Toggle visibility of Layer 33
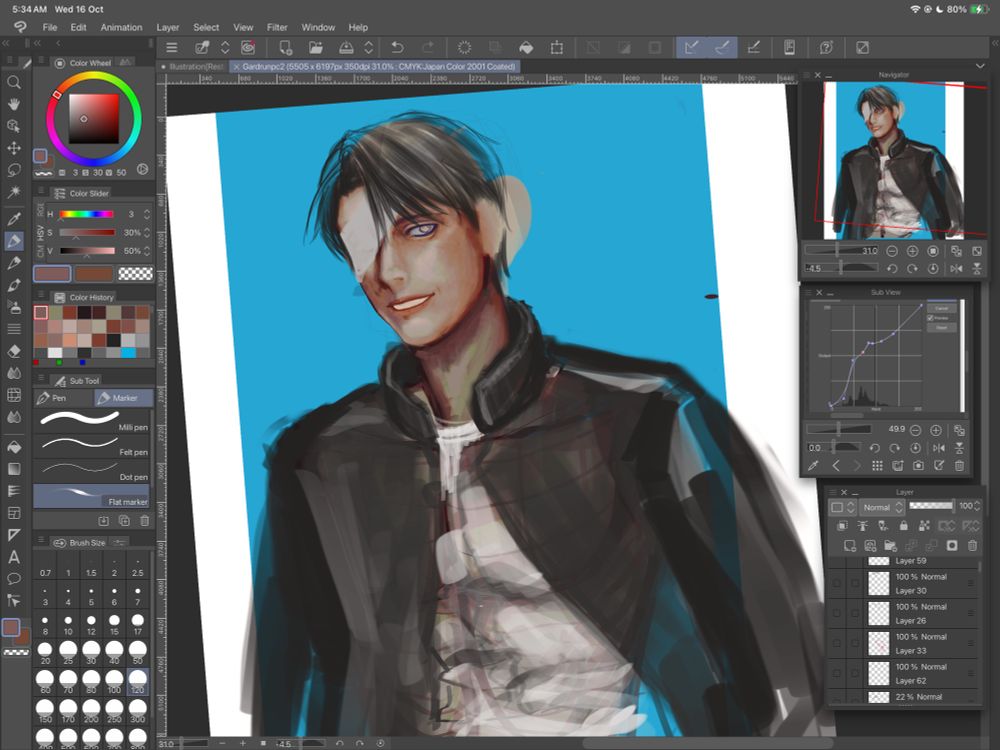Viewport: 1000px width, 750px height. pyautogui.click(x=837, y=643)
